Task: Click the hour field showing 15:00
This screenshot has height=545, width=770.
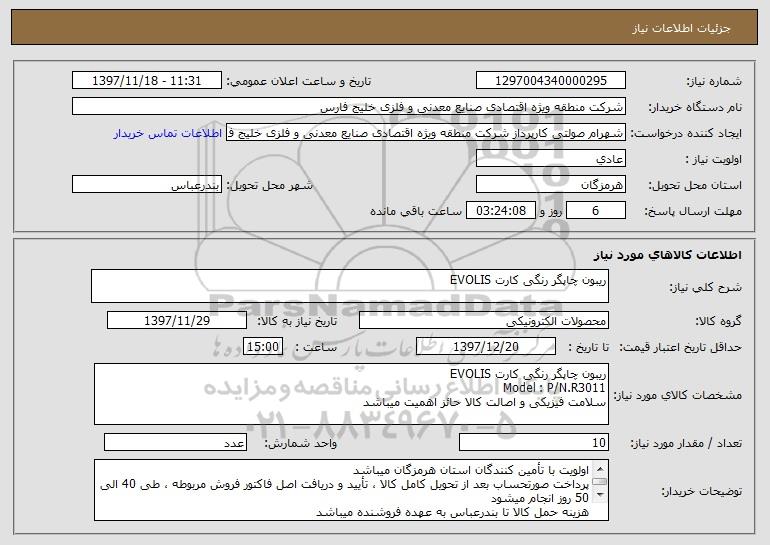Action: 263,347
